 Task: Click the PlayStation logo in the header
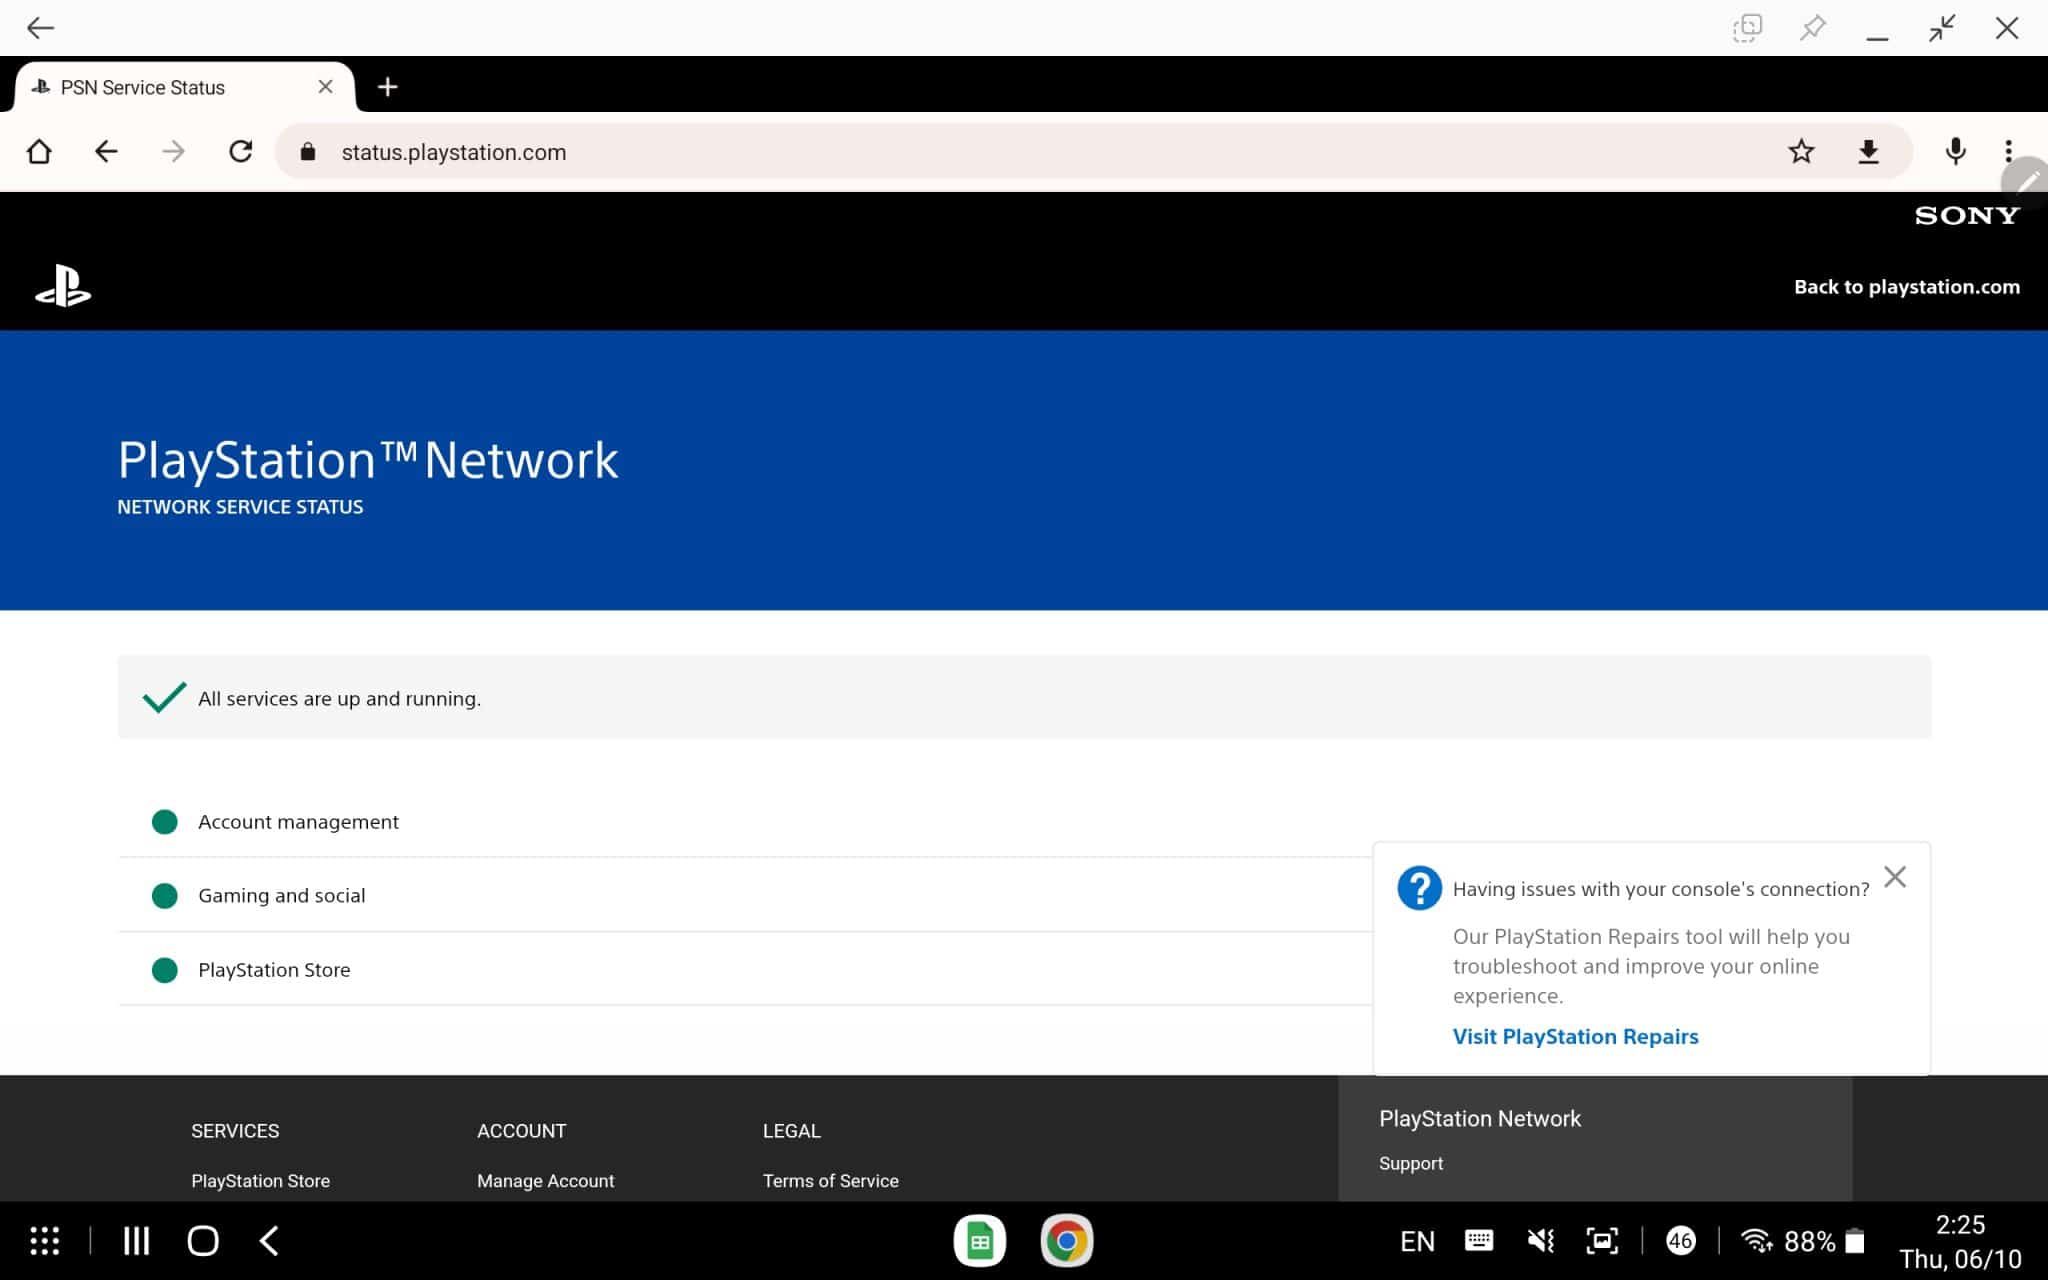coord(64,288)
